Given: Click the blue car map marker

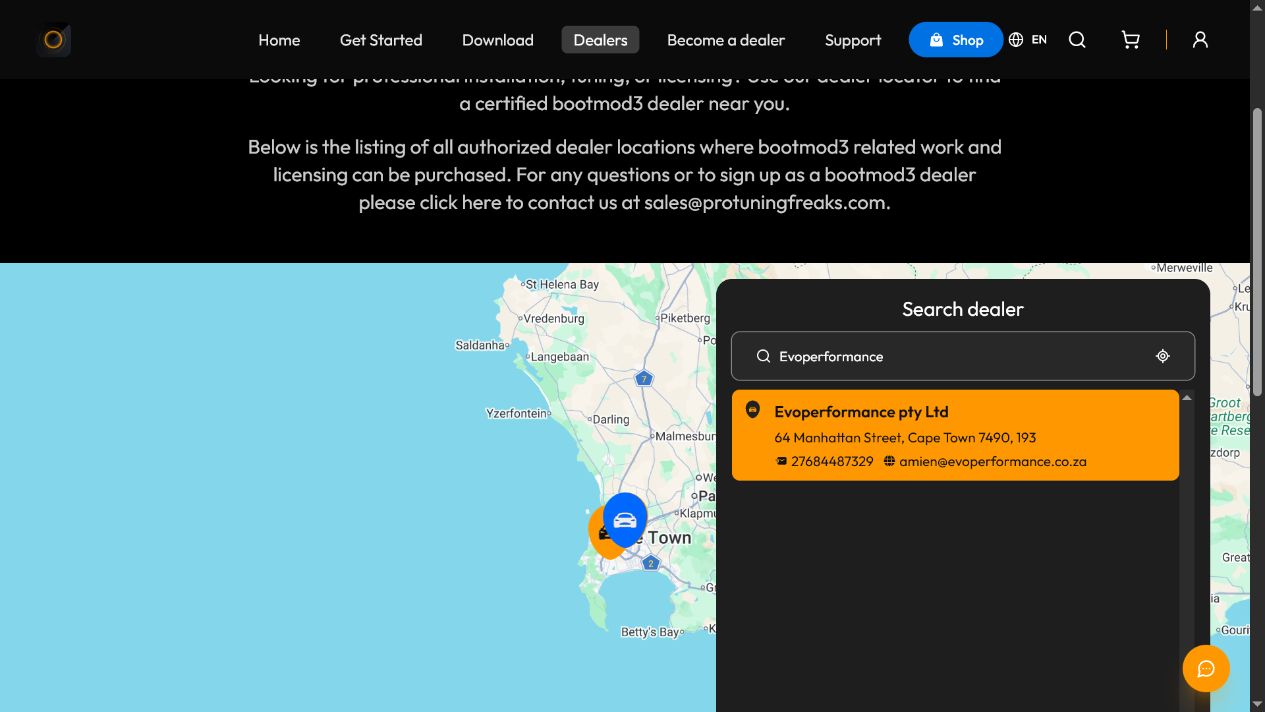Looking at the screenshot, I should (x=625, y=520).
